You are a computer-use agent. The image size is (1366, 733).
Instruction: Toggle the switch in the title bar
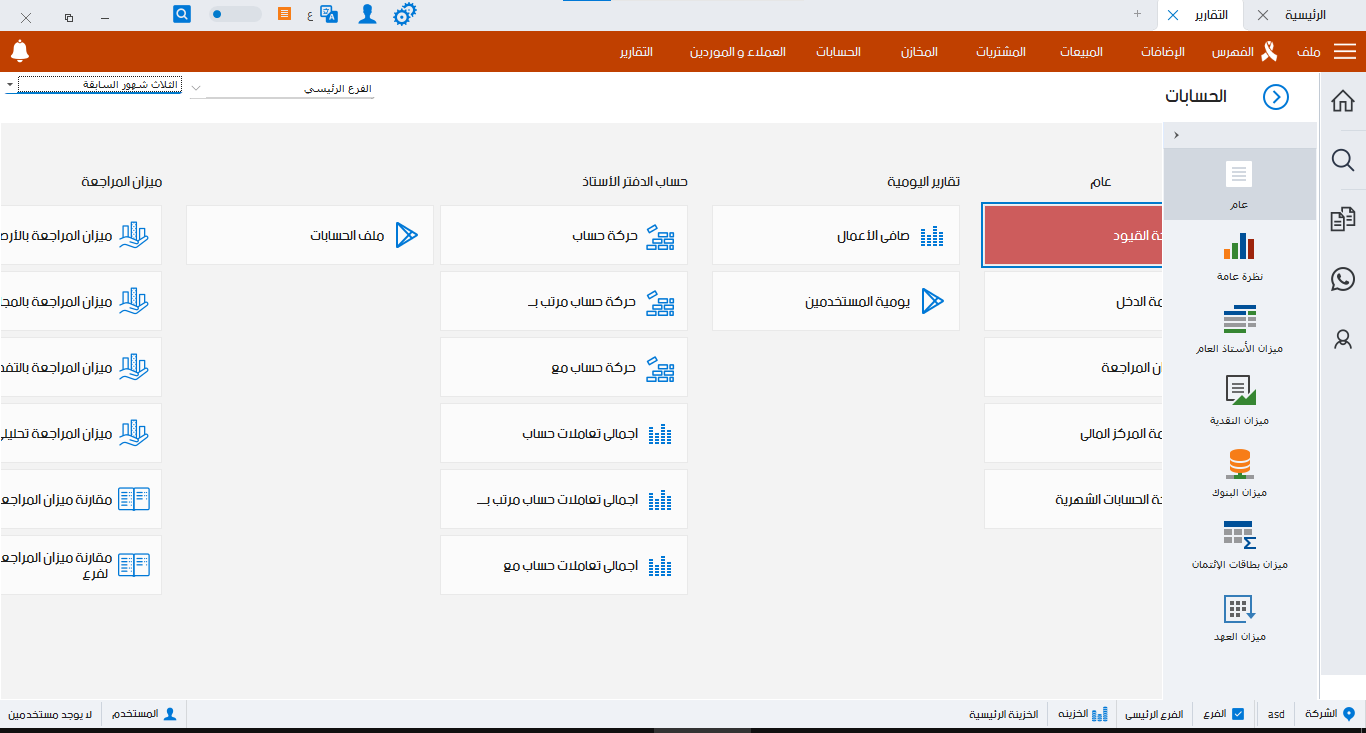pyautogui.click(x=235, y=14)
